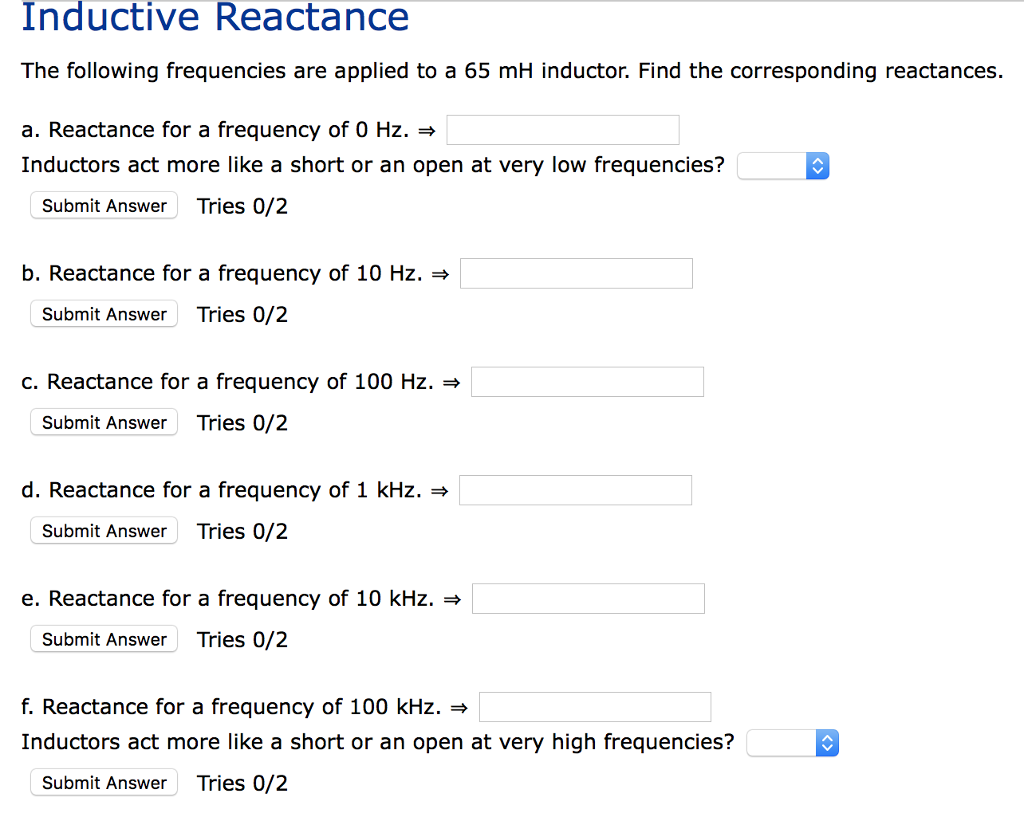Click Tries 0/2 text under part a
1024x813 pixels.
(242, 206)
